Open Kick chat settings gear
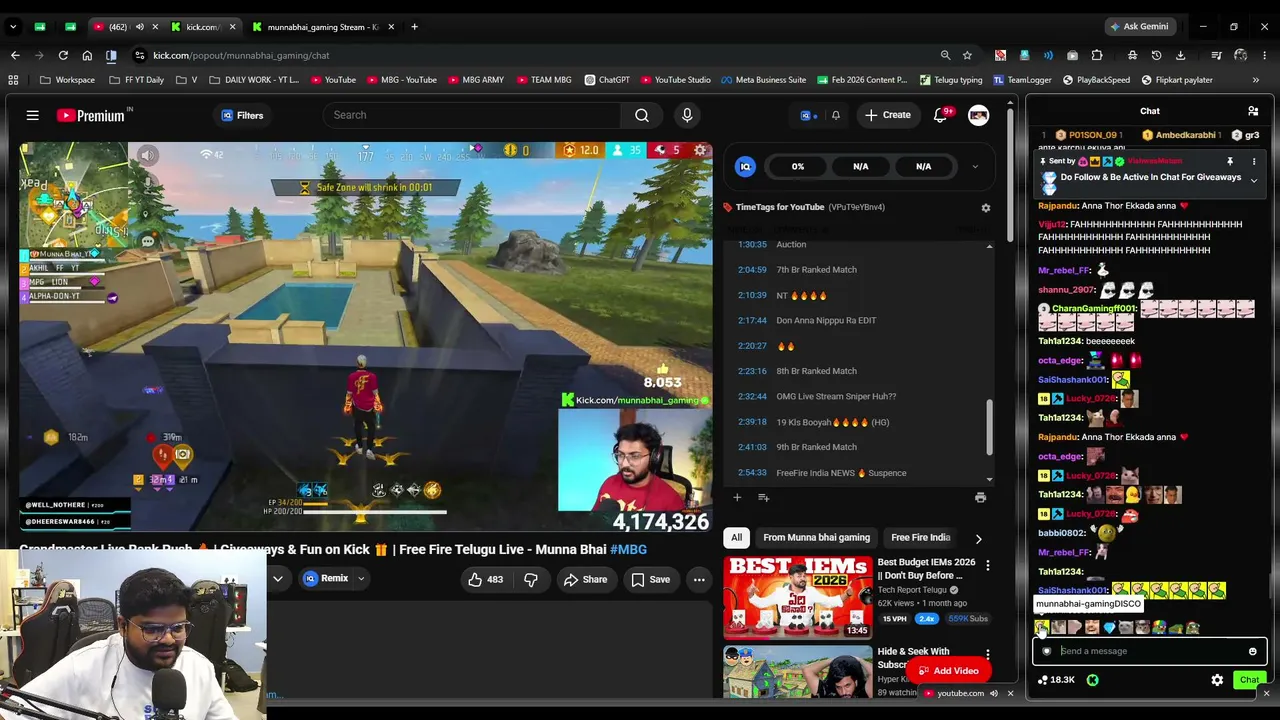 coord(1217,680)
